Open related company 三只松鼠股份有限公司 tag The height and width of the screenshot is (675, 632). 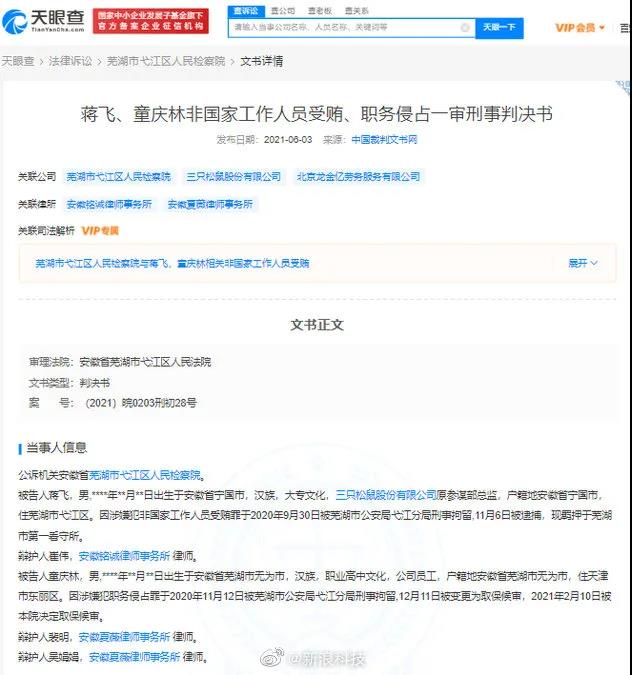pos(234,176)
